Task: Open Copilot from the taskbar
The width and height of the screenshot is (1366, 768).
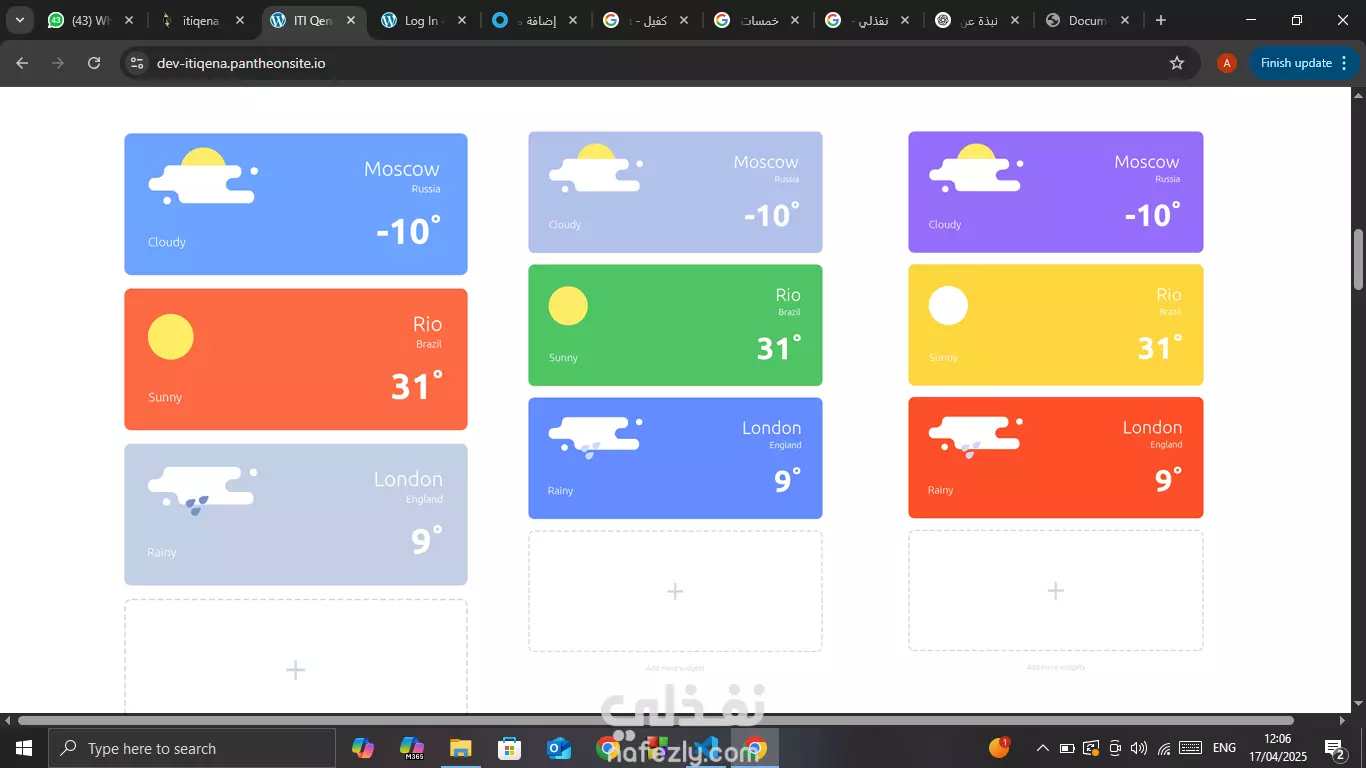Action: 363,748
